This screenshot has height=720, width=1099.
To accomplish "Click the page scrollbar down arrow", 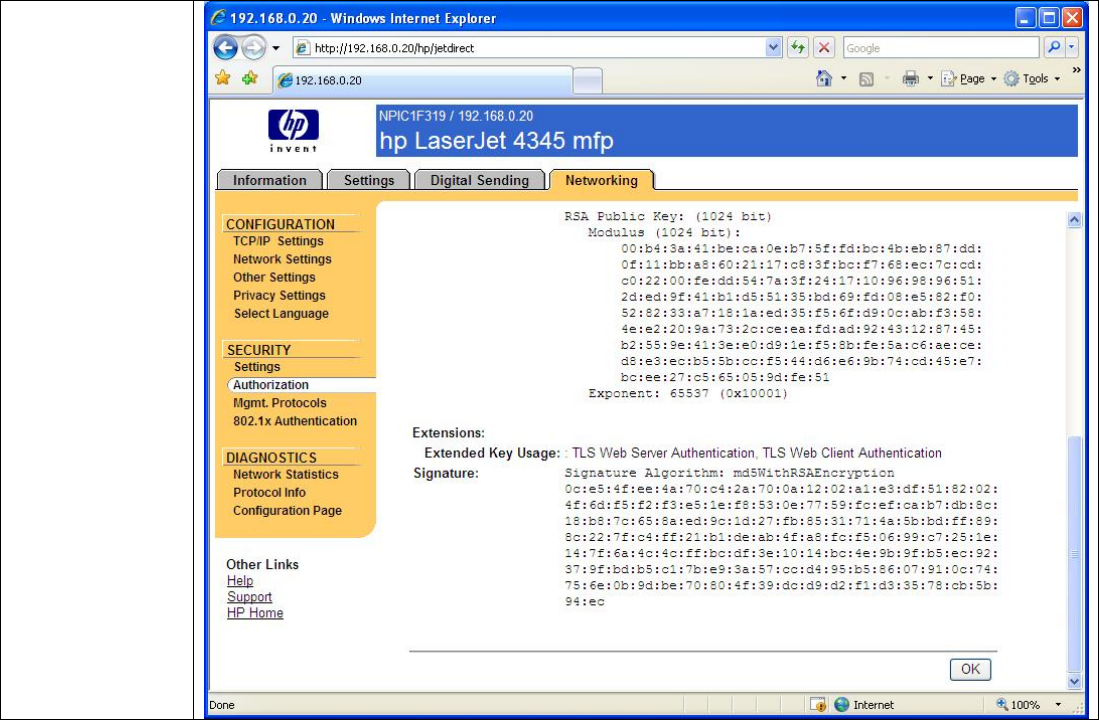I will 1074,681.
